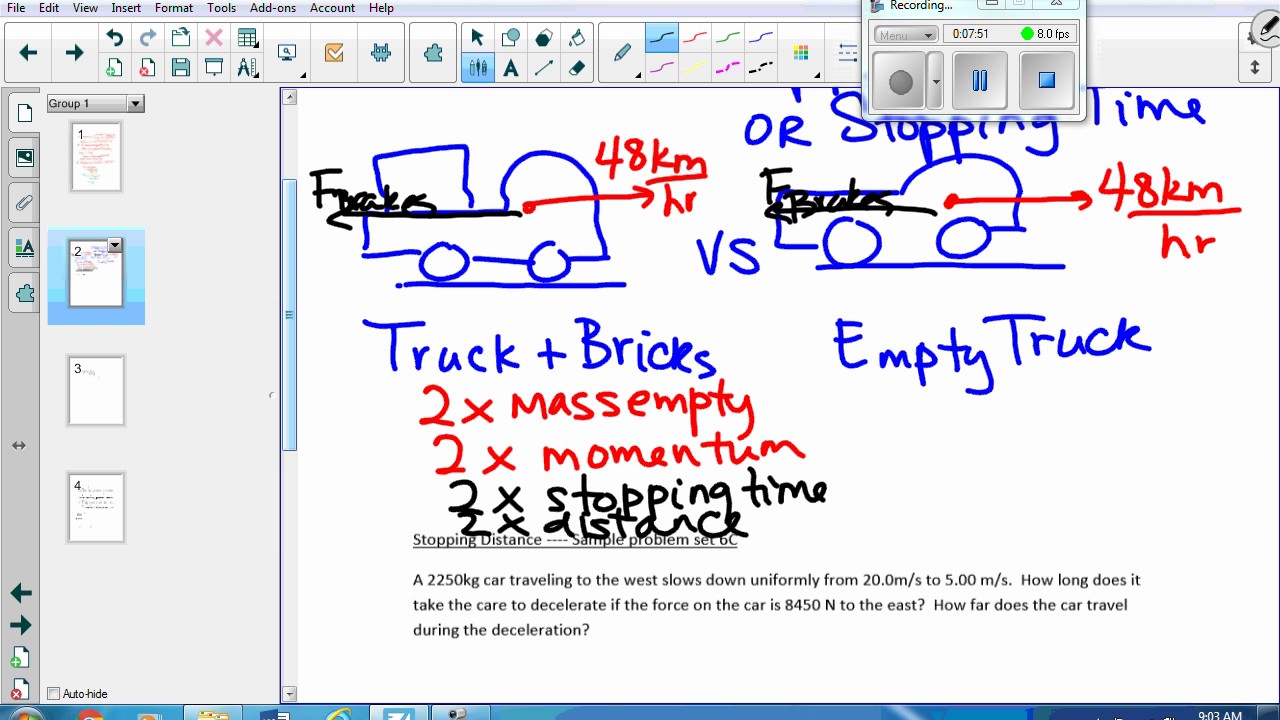
Task: Open the Account menu
Action: coord(332,8)
